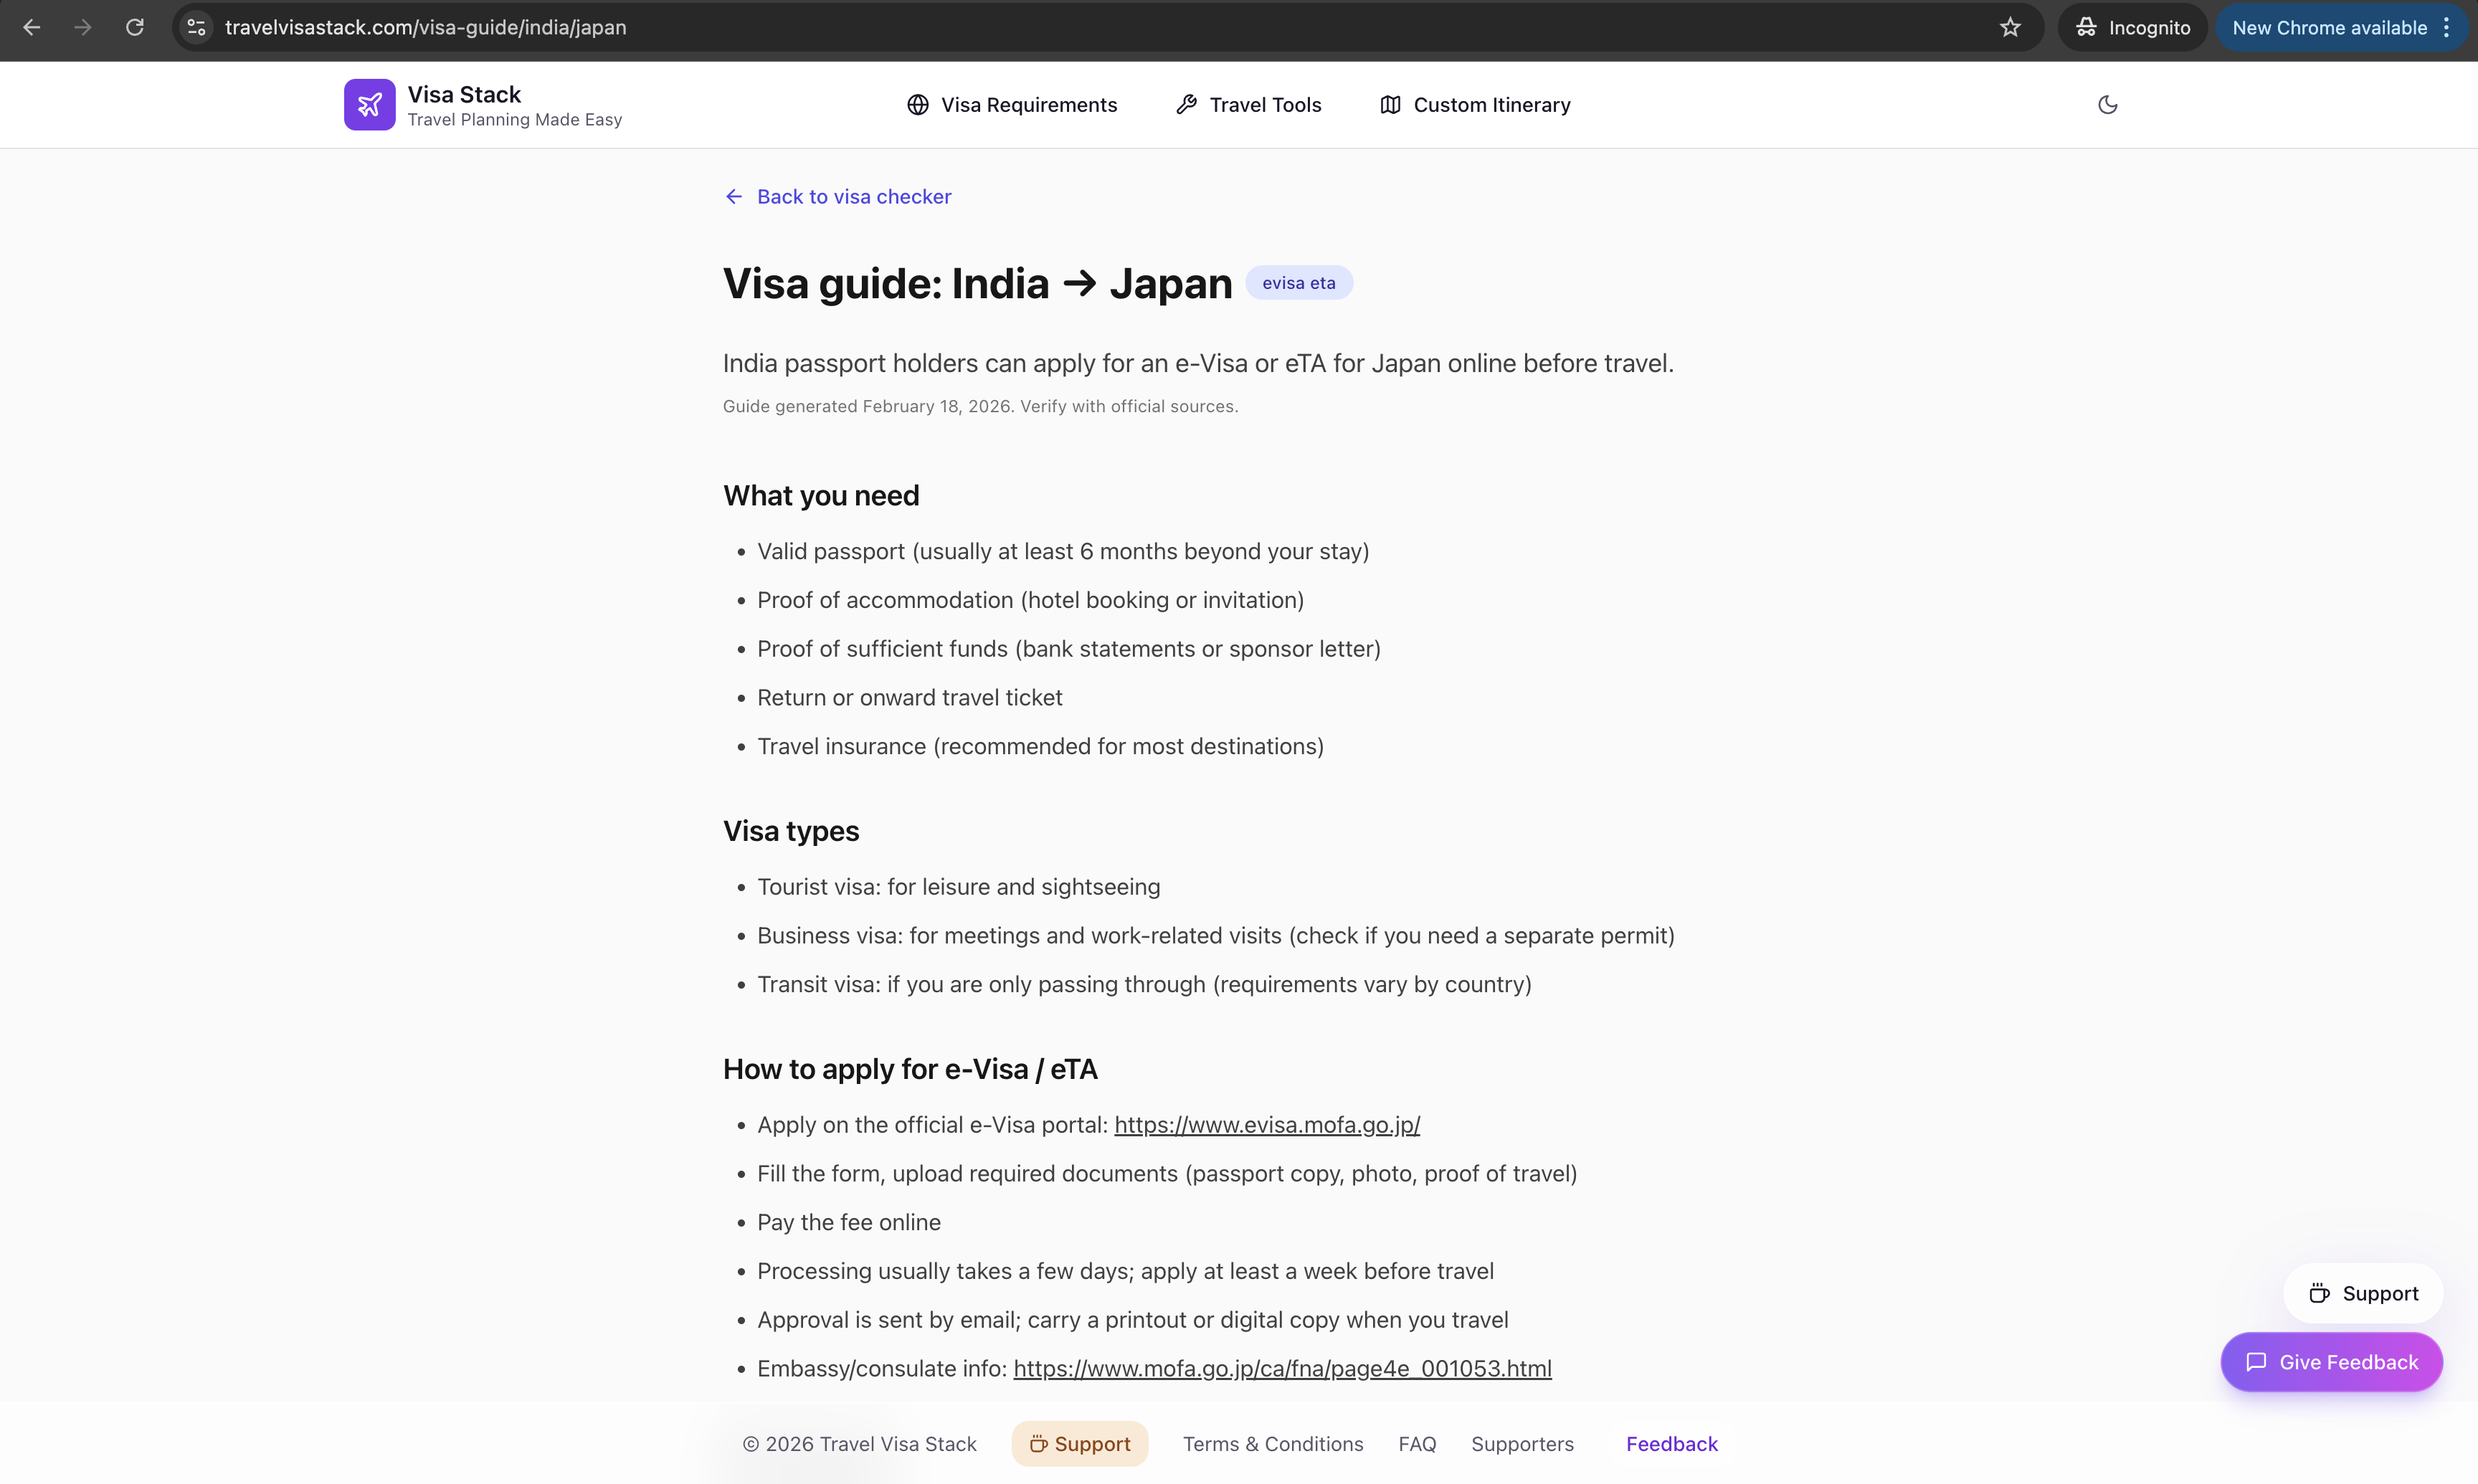The image size is (2478, 1484).
Task: Toggle the Incognito mode indicator
Action: coord(2133,27)
